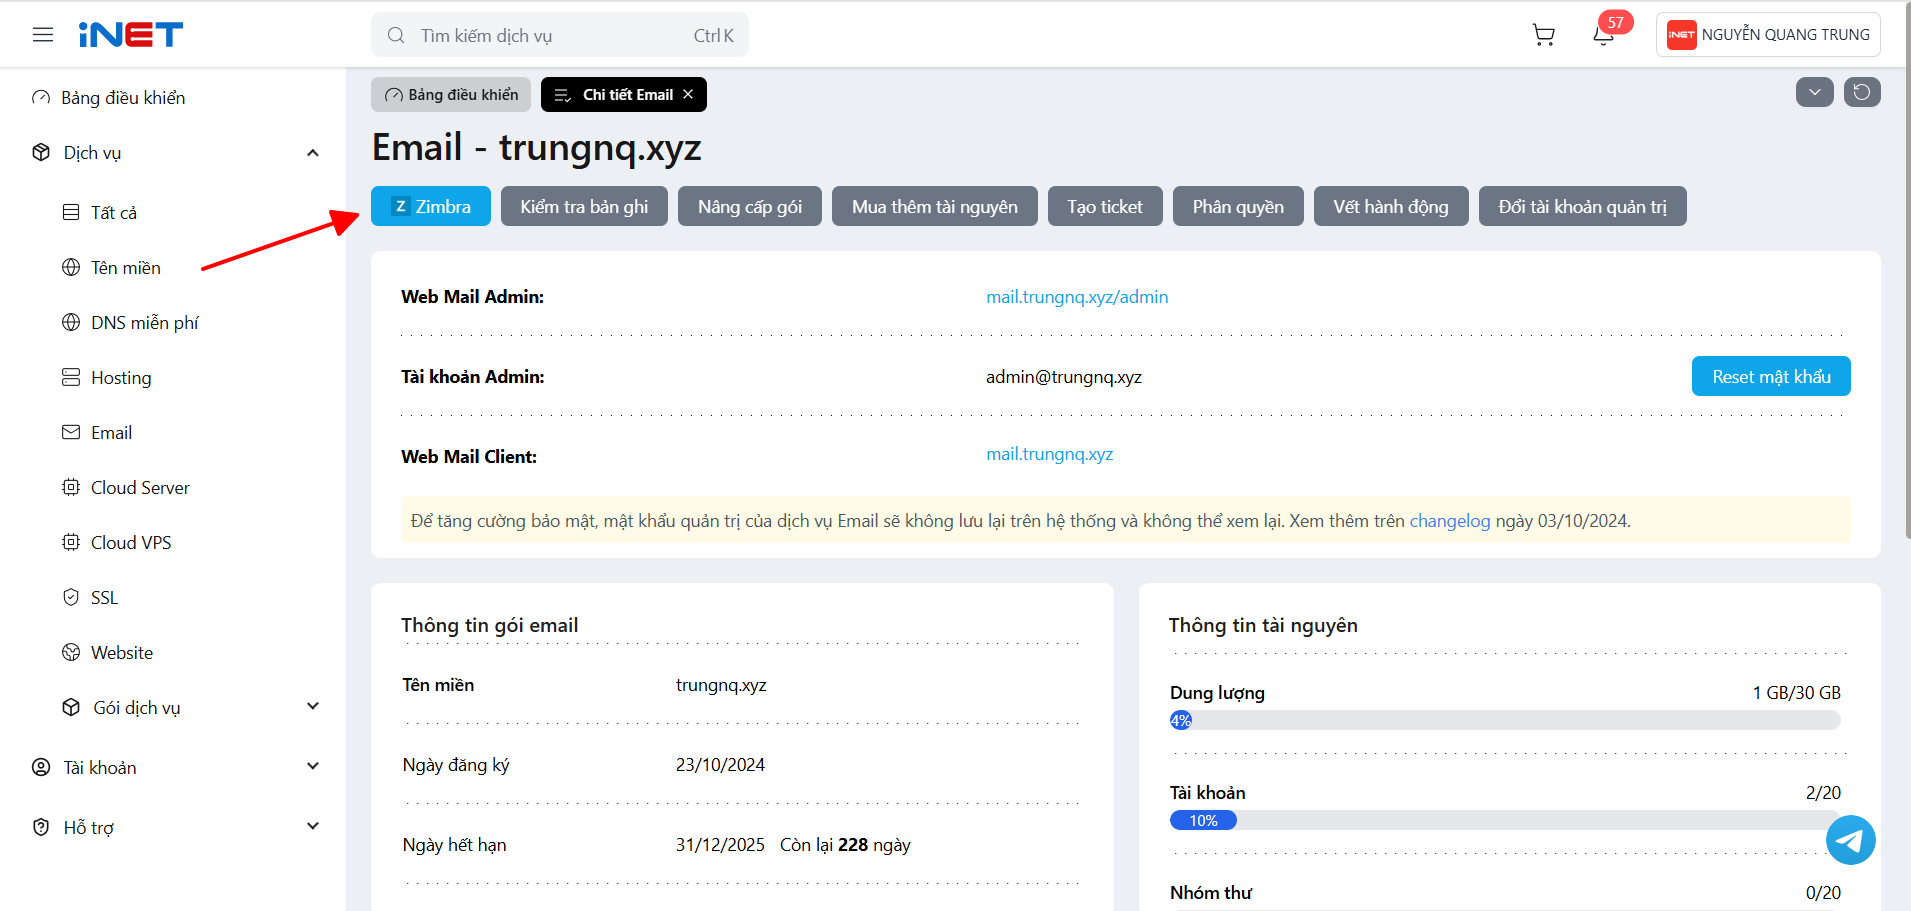Click the iNET avatar next to username
Viewport: 1911px width, 911px height.
tap(1681, 35)
